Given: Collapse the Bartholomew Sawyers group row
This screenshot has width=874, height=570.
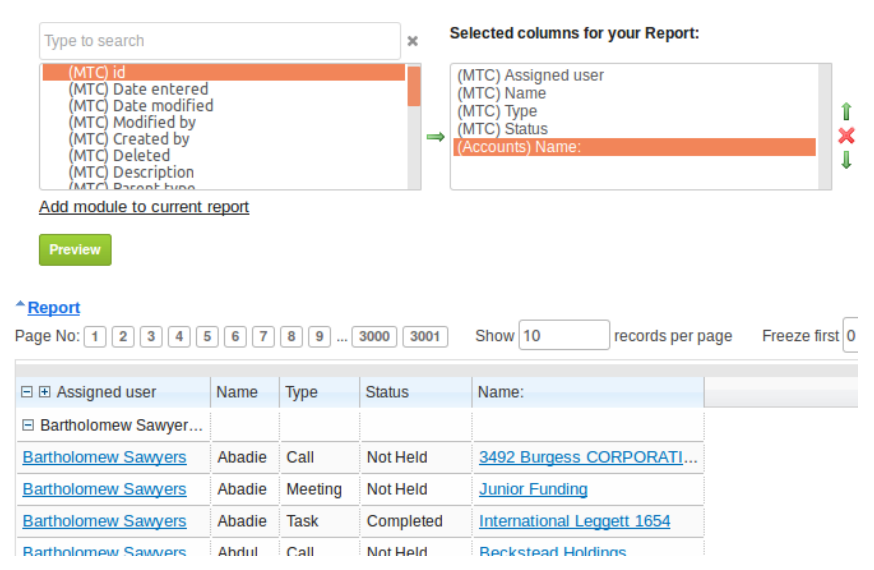Looking at the screenshot, I should (27, 426).
